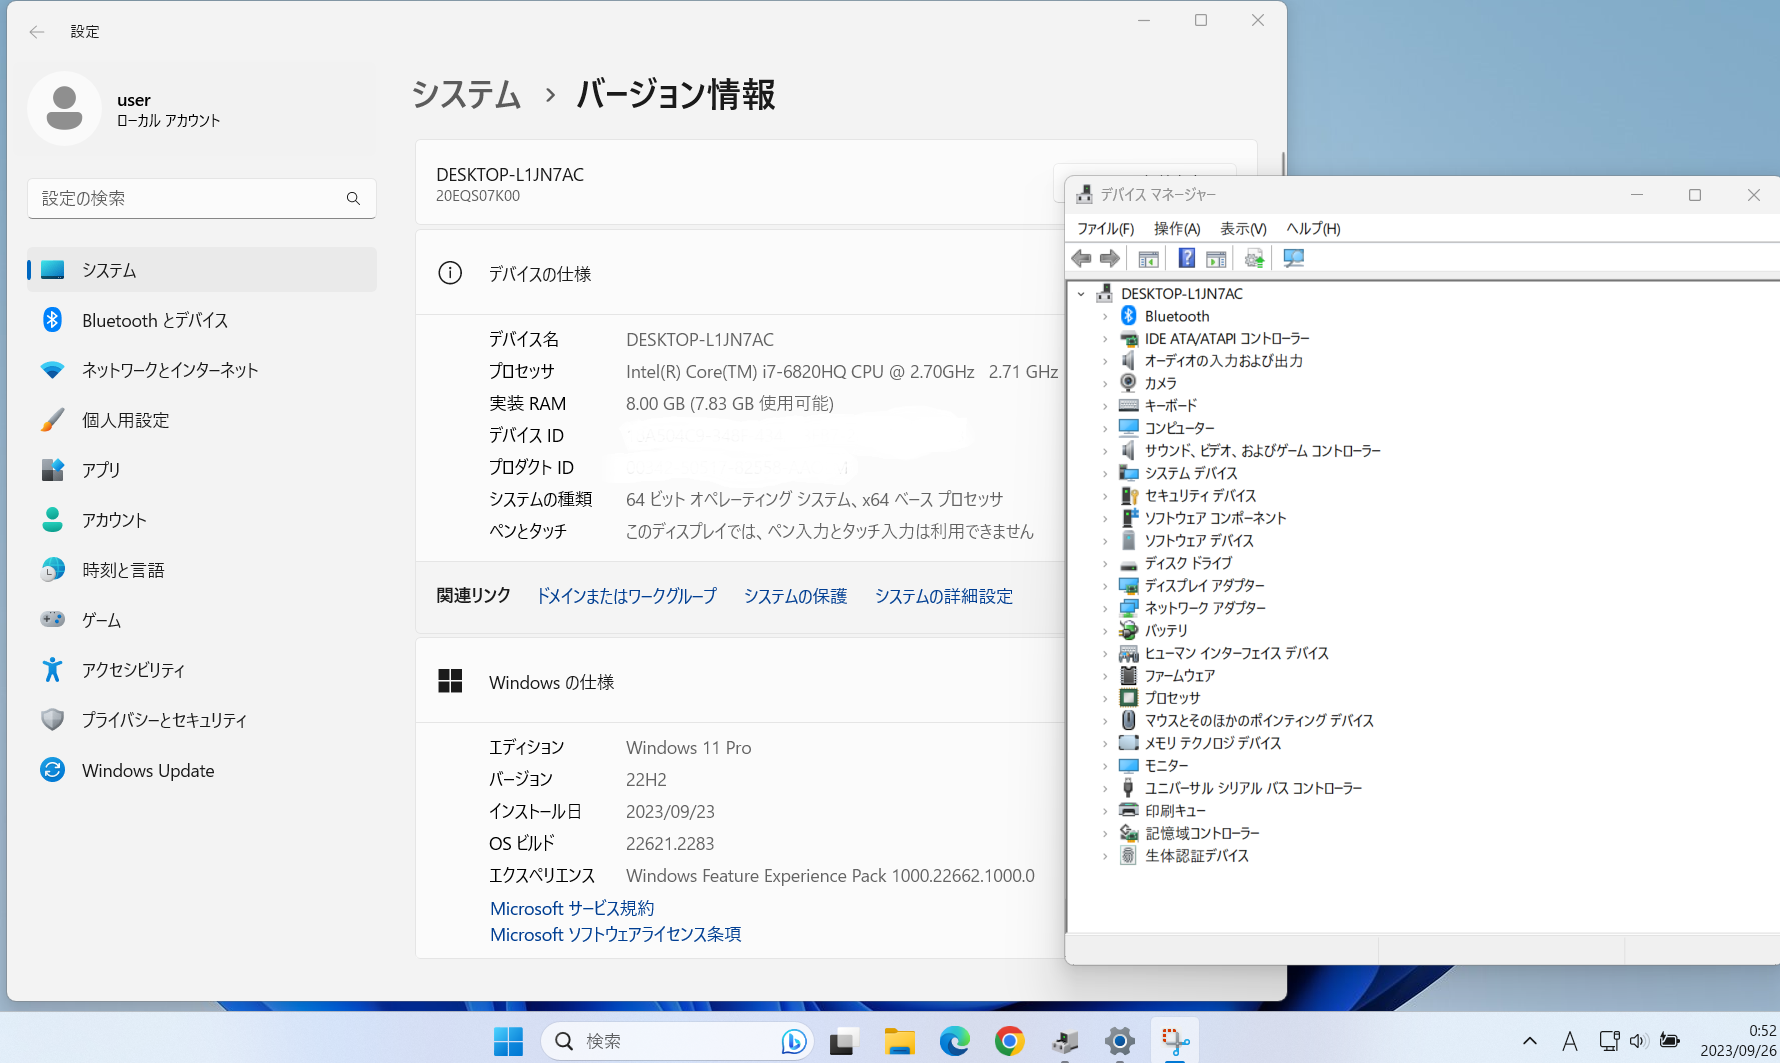This screenshot has width=1780, height=1063.
Task: Select ヒューマン インターフェイス デバイス label
Action: (x=1237, y=653)
